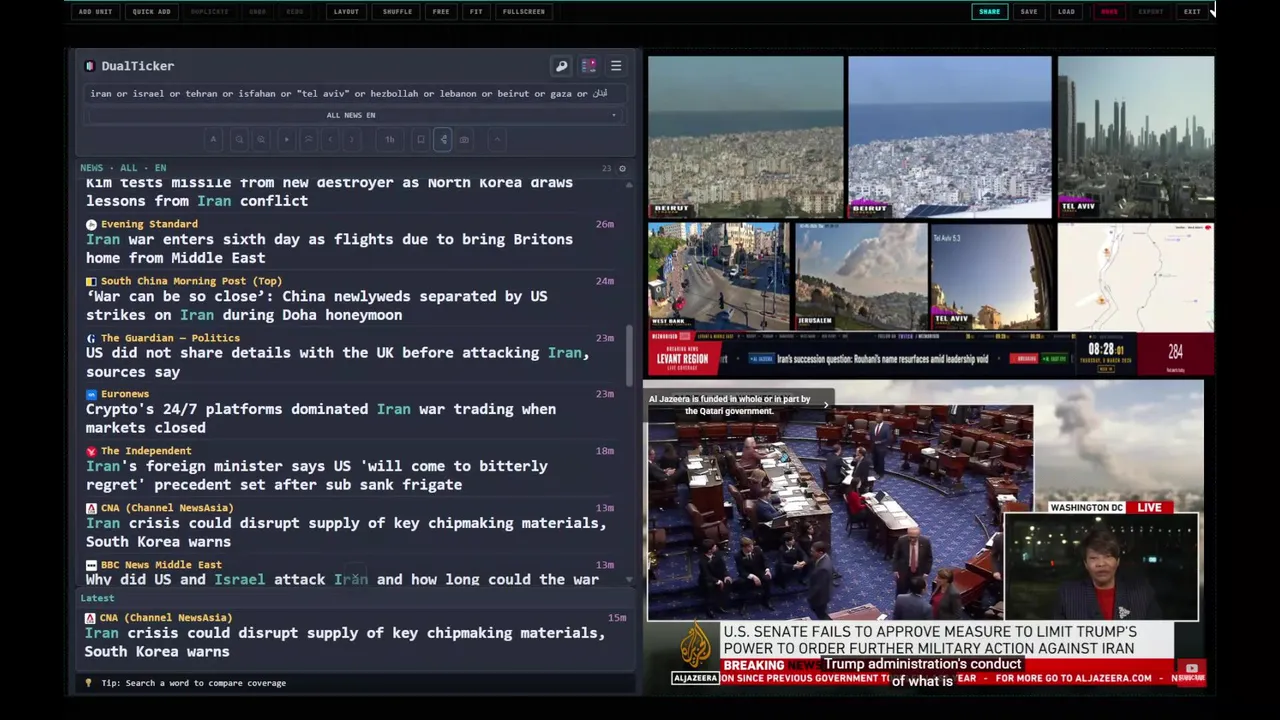Click the South China Morning Post source icon
This screenshot has height=720, width=1280.
(x=91, y=281)
